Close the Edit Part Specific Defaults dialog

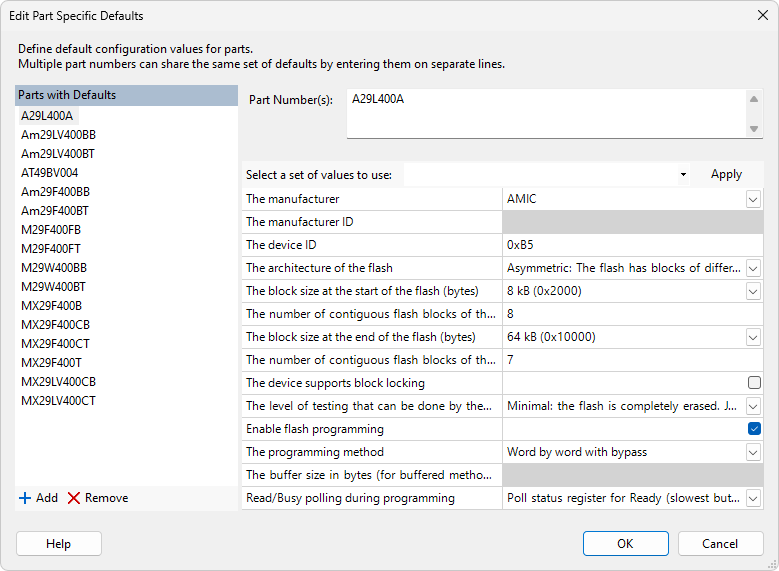[x=762, y=16]
